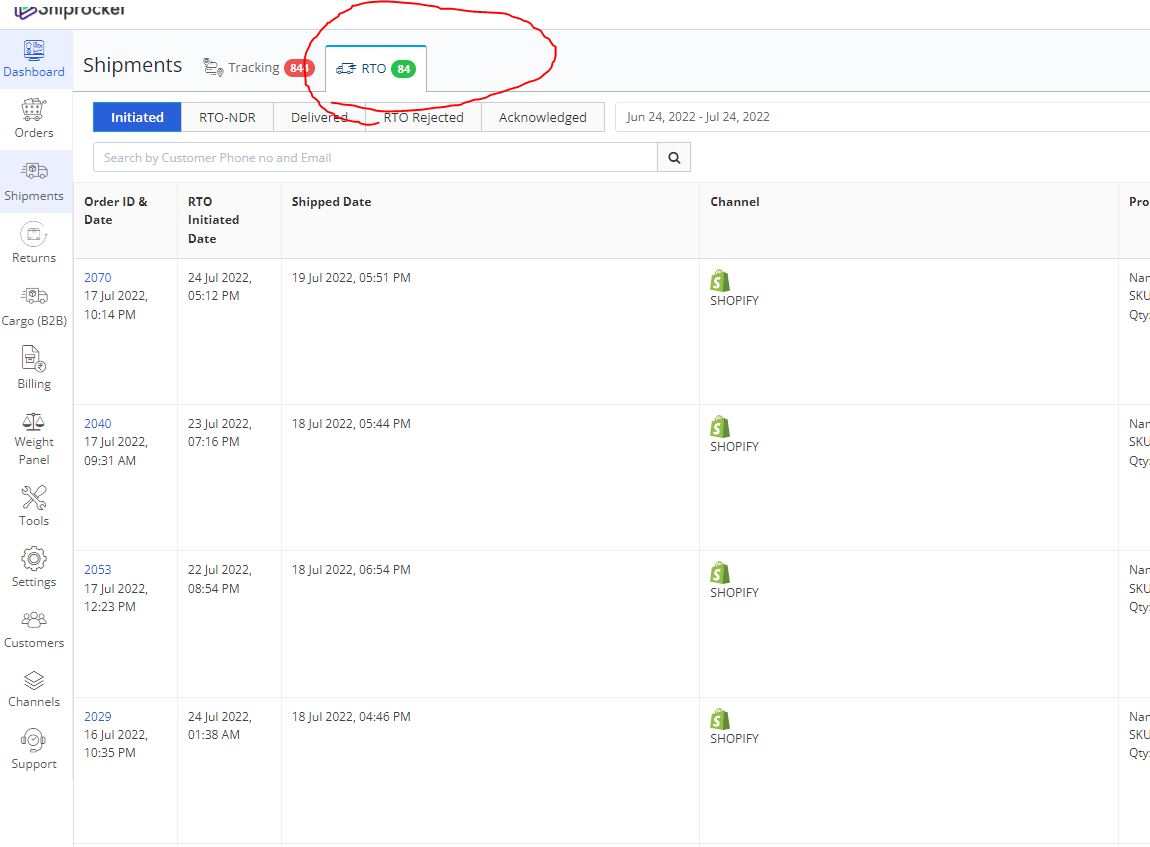
Task: Click Shopify icon in order 2029 row
Action: coord(720,719)
